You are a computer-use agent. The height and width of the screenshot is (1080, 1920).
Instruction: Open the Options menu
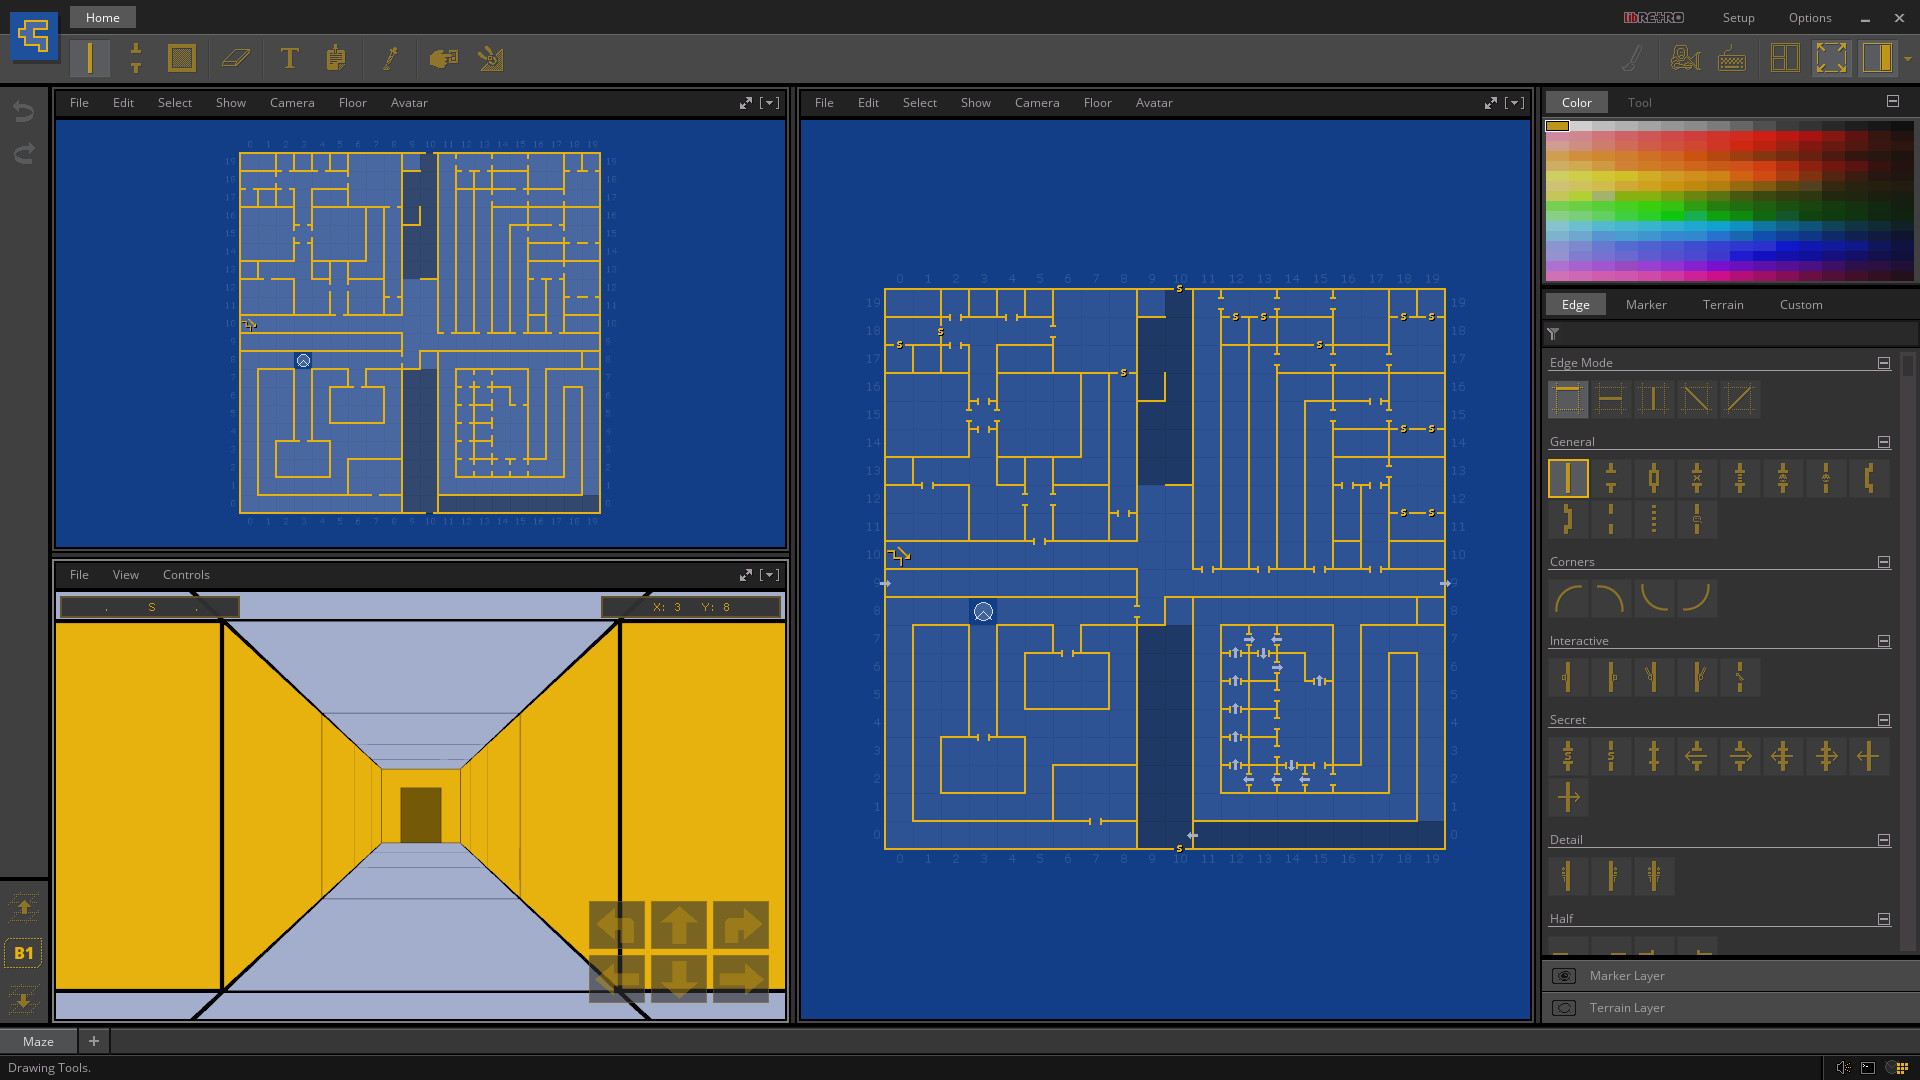tap(1809, 17)
